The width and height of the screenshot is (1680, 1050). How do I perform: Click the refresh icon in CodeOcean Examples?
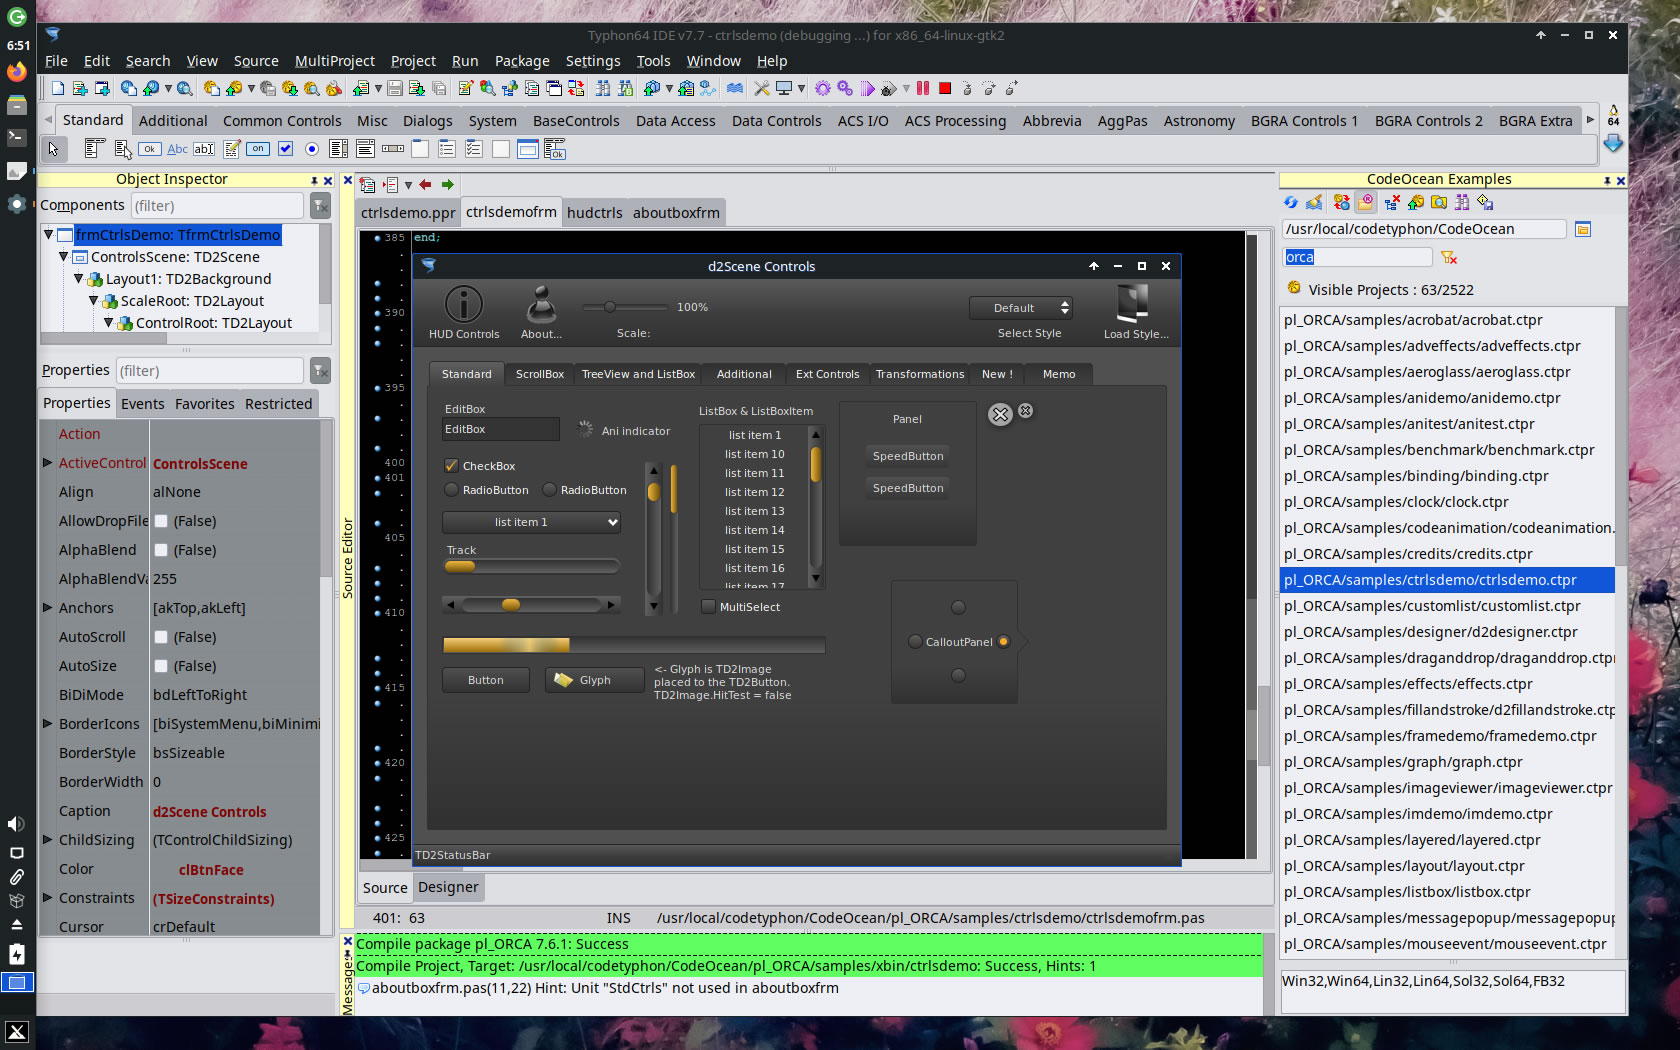point(1291,203)
